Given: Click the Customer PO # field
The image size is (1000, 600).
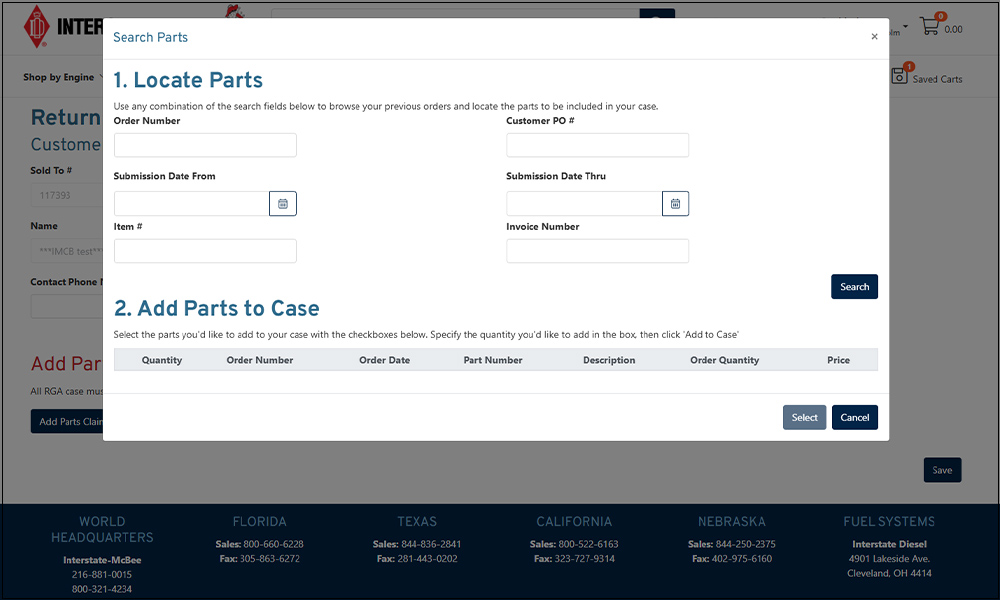Looking at the screenshot, I should [x=598, y=145].
